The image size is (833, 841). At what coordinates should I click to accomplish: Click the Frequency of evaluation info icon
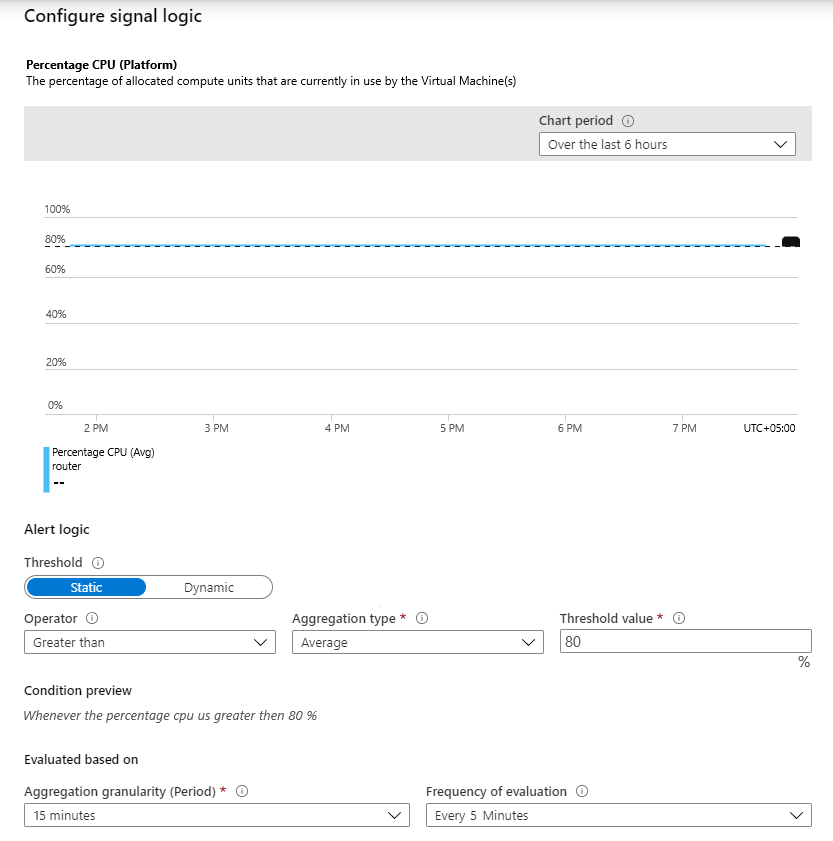click(582, 791)
